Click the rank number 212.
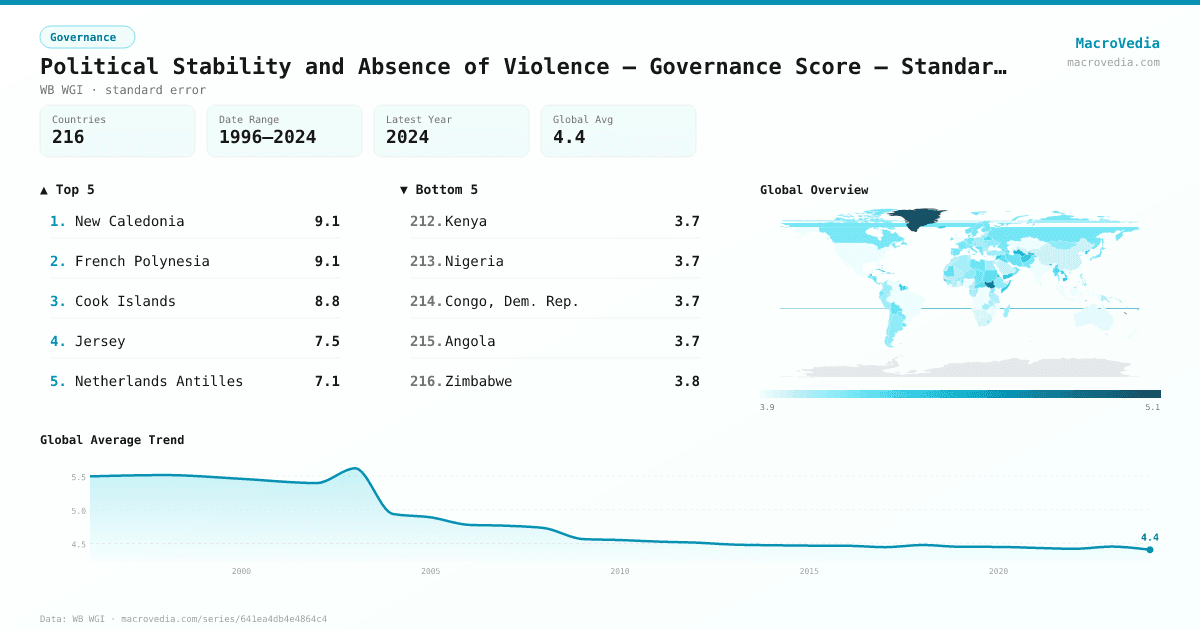The width and height of the screenshot is (1200, 630). pyautogui.click(x=426, y=221)
